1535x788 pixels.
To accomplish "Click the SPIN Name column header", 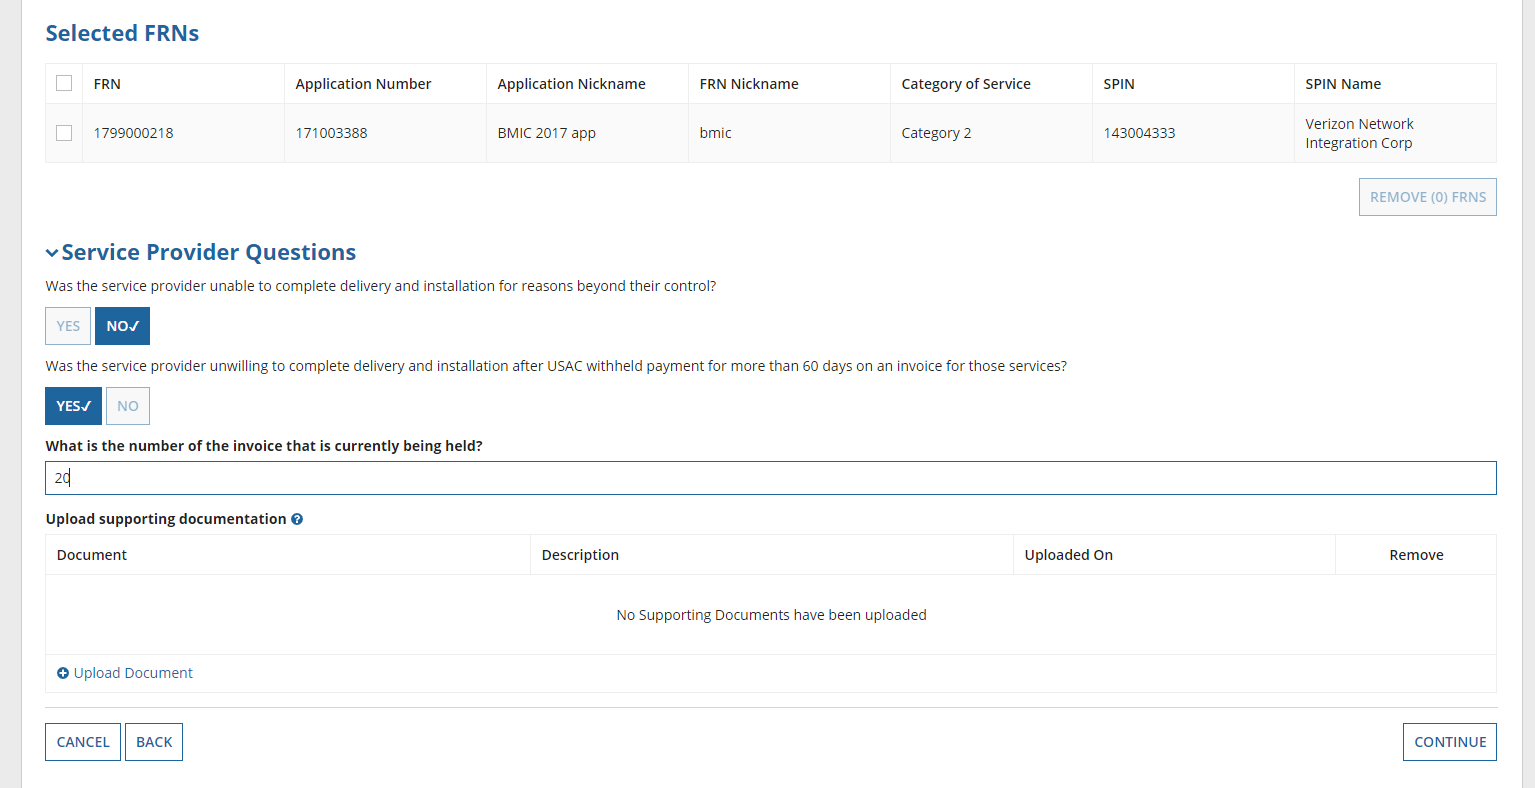I will [1342, 84].
